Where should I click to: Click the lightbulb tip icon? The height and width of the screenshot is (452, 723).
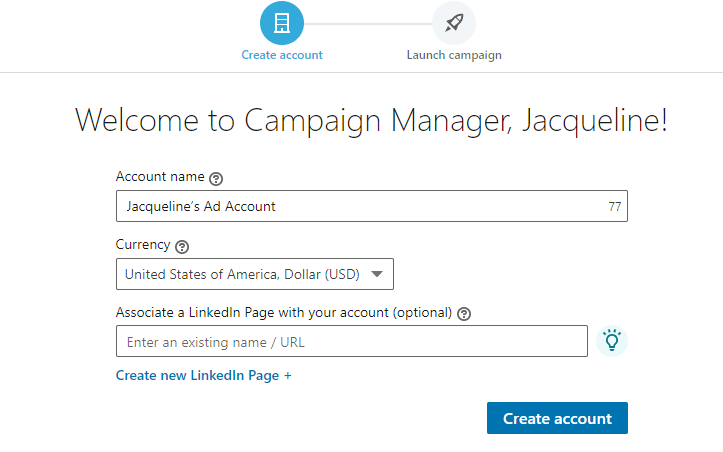click(612, 341)
